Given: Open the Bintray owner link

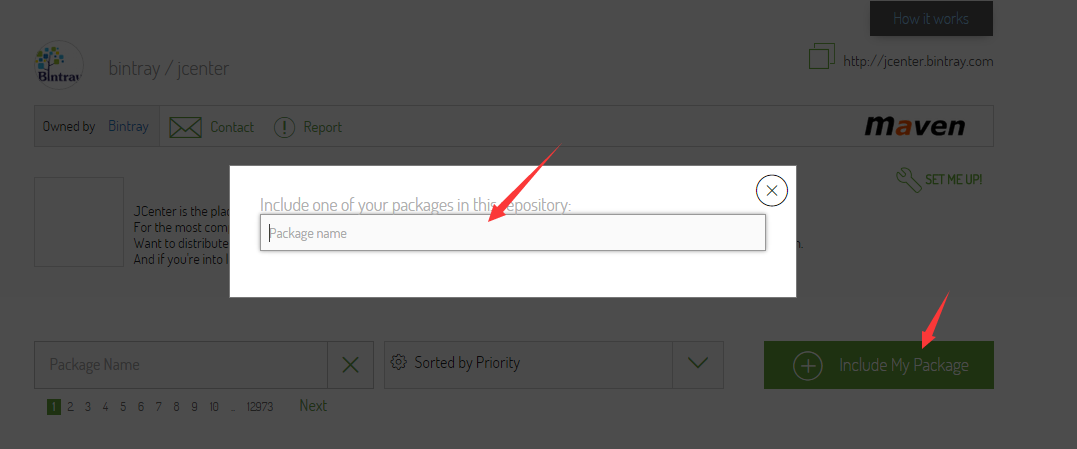Looking at the screenshot, I should tap(128, 126).
